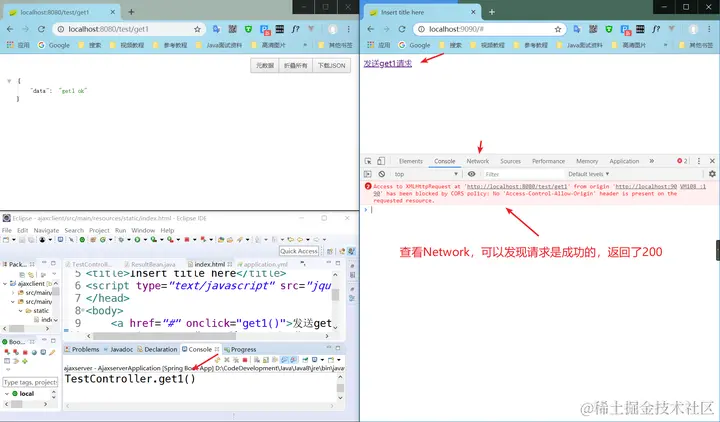Terminate the console process red square
The width and height of the screenshot is (720, 422).
[245, 360]
